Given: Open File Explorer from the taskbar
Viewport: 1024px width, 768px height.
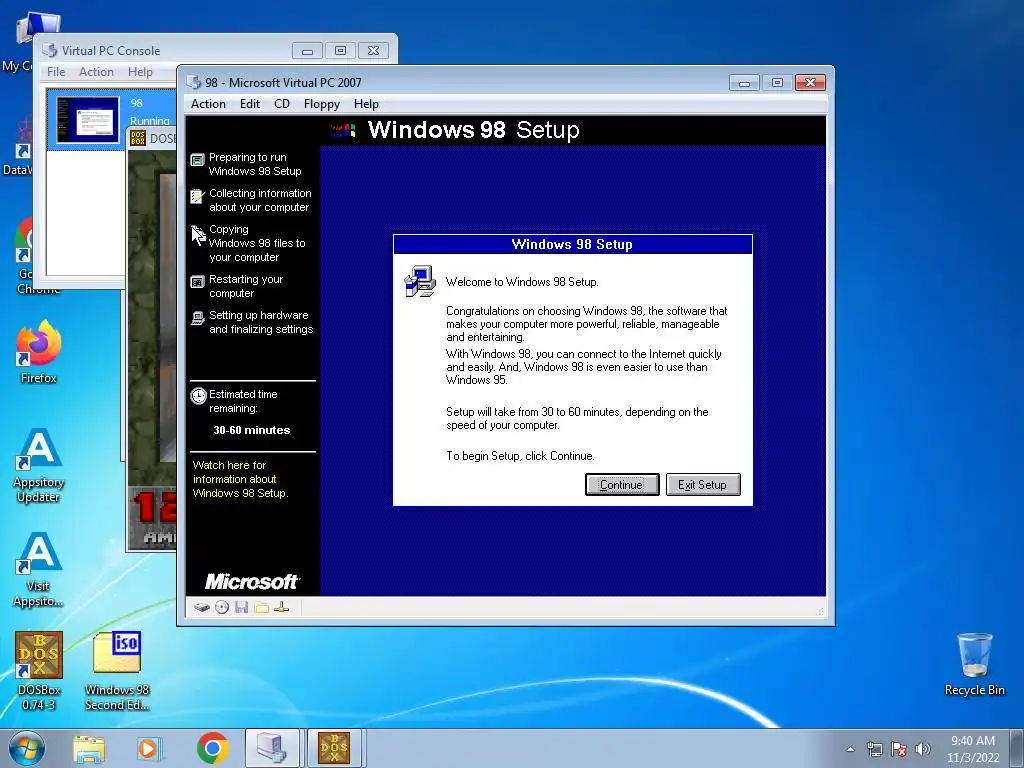Looking at the screenshot, I should coord(89,748).
